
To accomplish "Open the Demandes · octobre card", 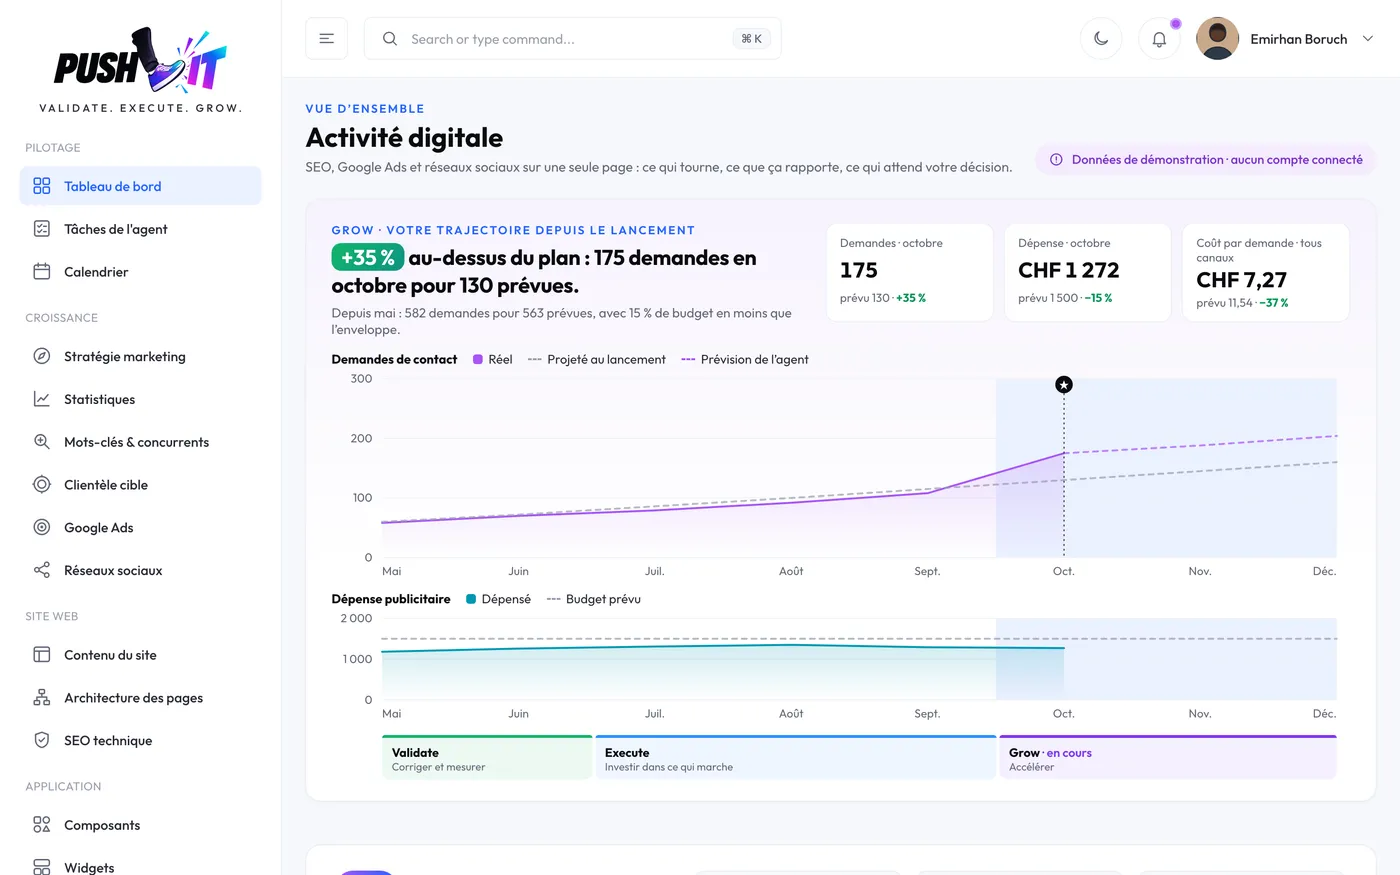I will pyautogui.click(x=910, y=272).
